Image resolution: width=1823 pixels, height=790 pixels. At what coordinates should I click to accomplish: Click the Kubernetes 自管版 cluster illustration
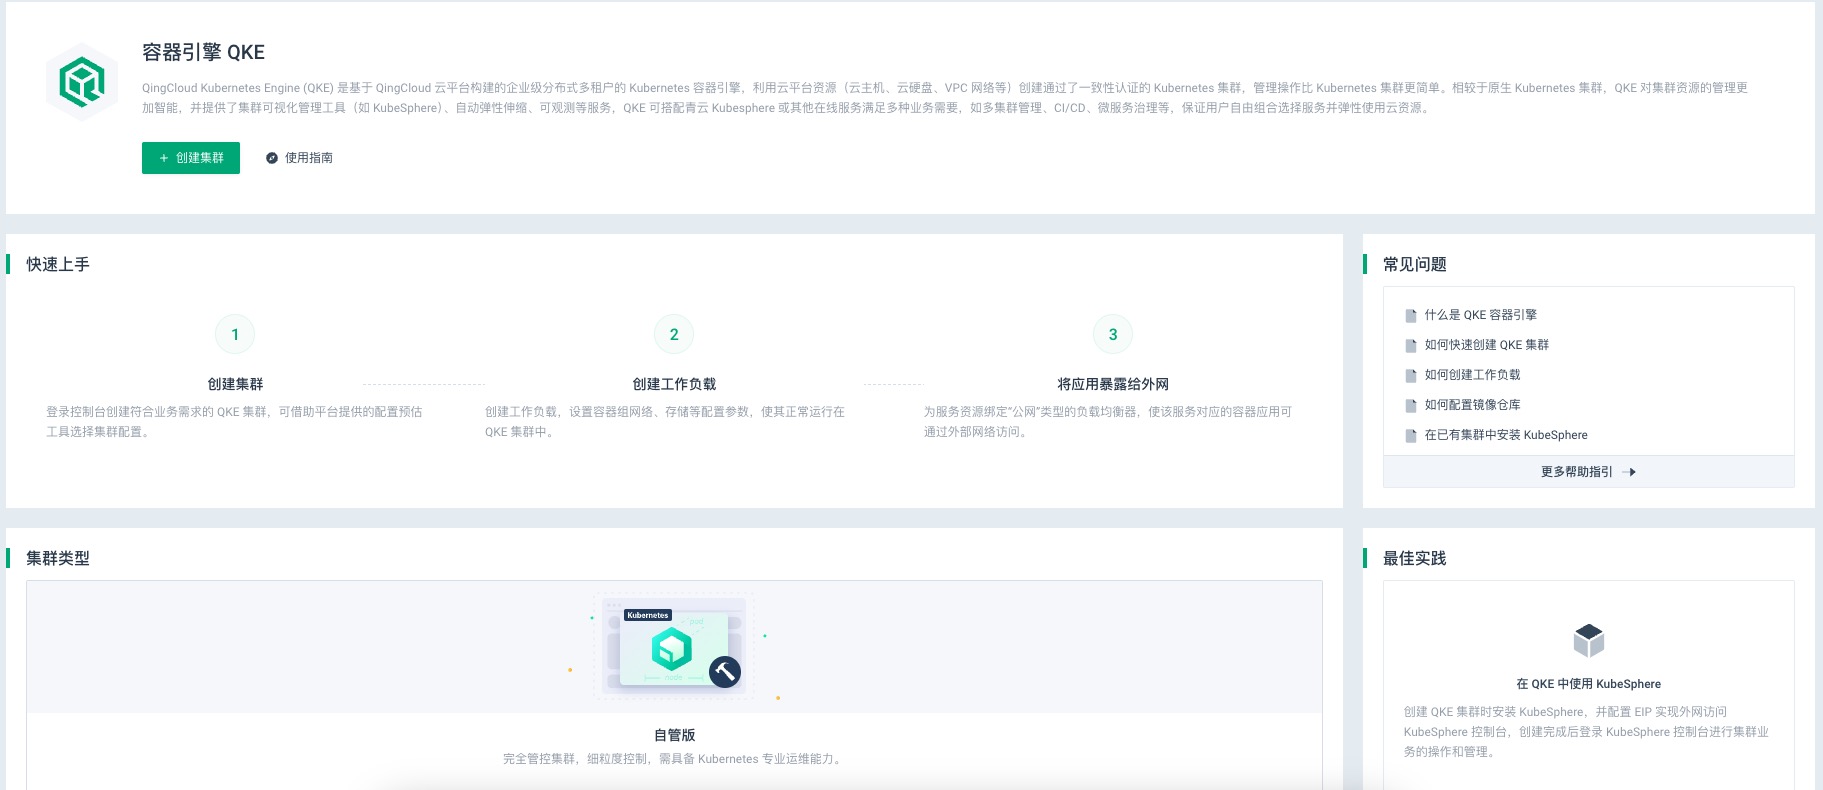coord(674,647)
